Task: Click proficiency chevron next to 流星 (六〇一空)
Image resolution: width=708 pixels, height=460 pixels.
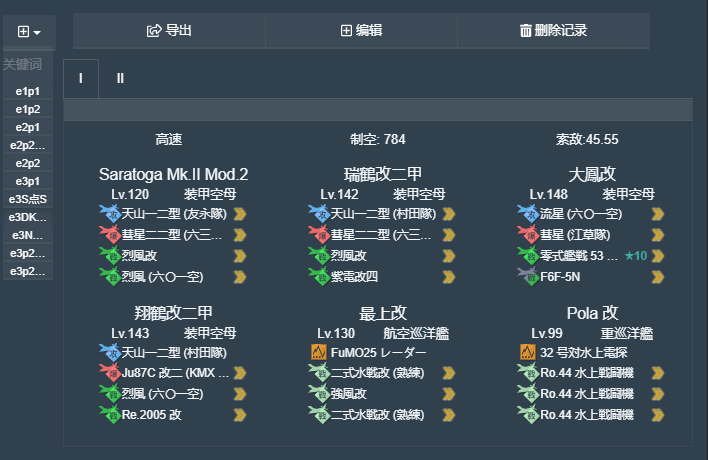Action: pos(658,213)
